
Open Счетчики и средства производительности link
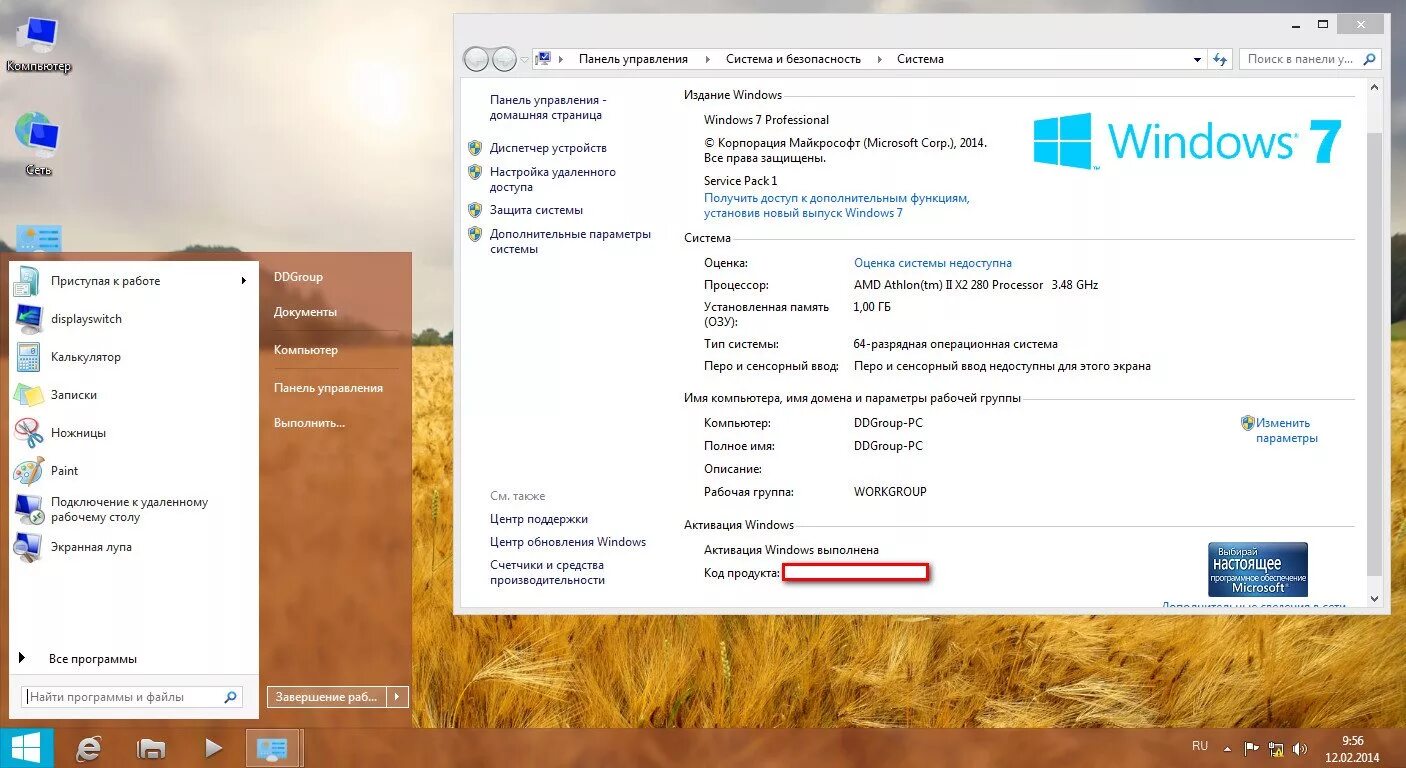(547, 572)
